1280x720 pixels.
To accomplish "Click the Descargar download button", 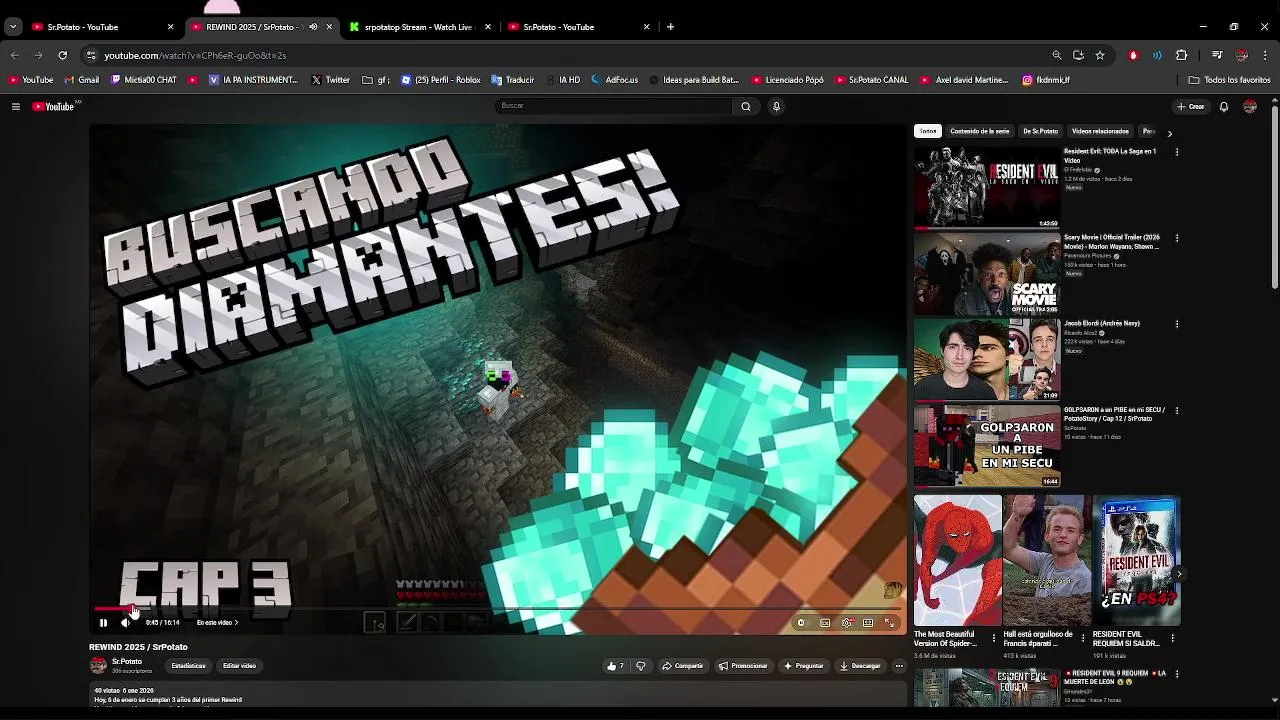I will tap(860, 666).
